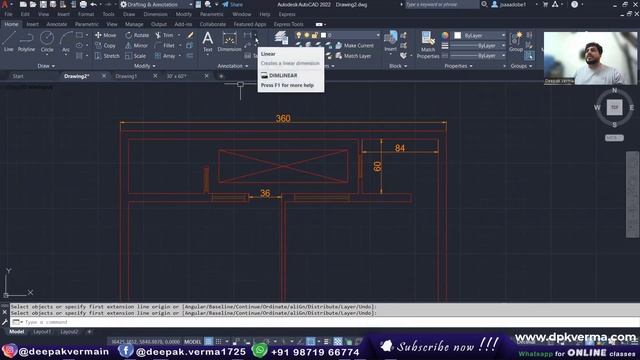Click the Dimension tool
The width and height of the screenshot is (640, 360).
229,42
